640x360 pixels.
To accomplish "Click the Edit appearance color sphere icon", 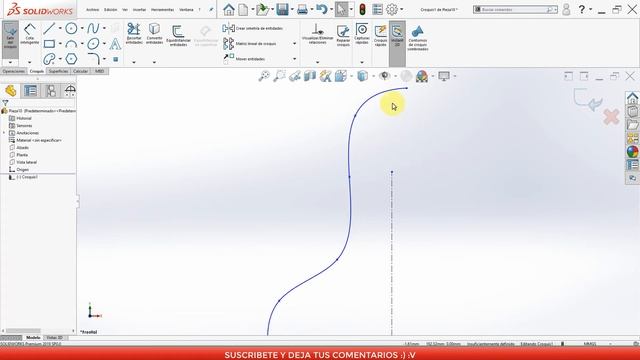I will tap(422, 76).
